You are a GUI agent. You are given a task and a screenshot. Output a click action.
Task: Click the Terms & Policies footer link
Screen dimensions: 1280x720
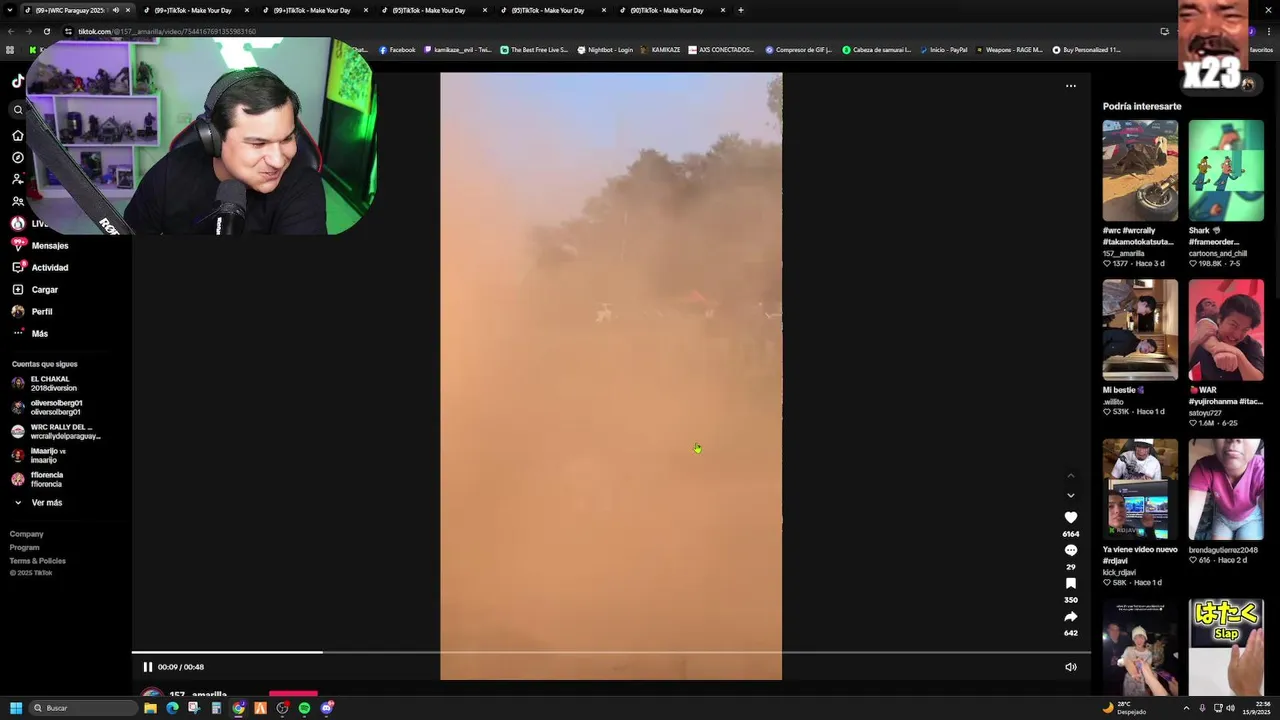click(x=38, y=561)
